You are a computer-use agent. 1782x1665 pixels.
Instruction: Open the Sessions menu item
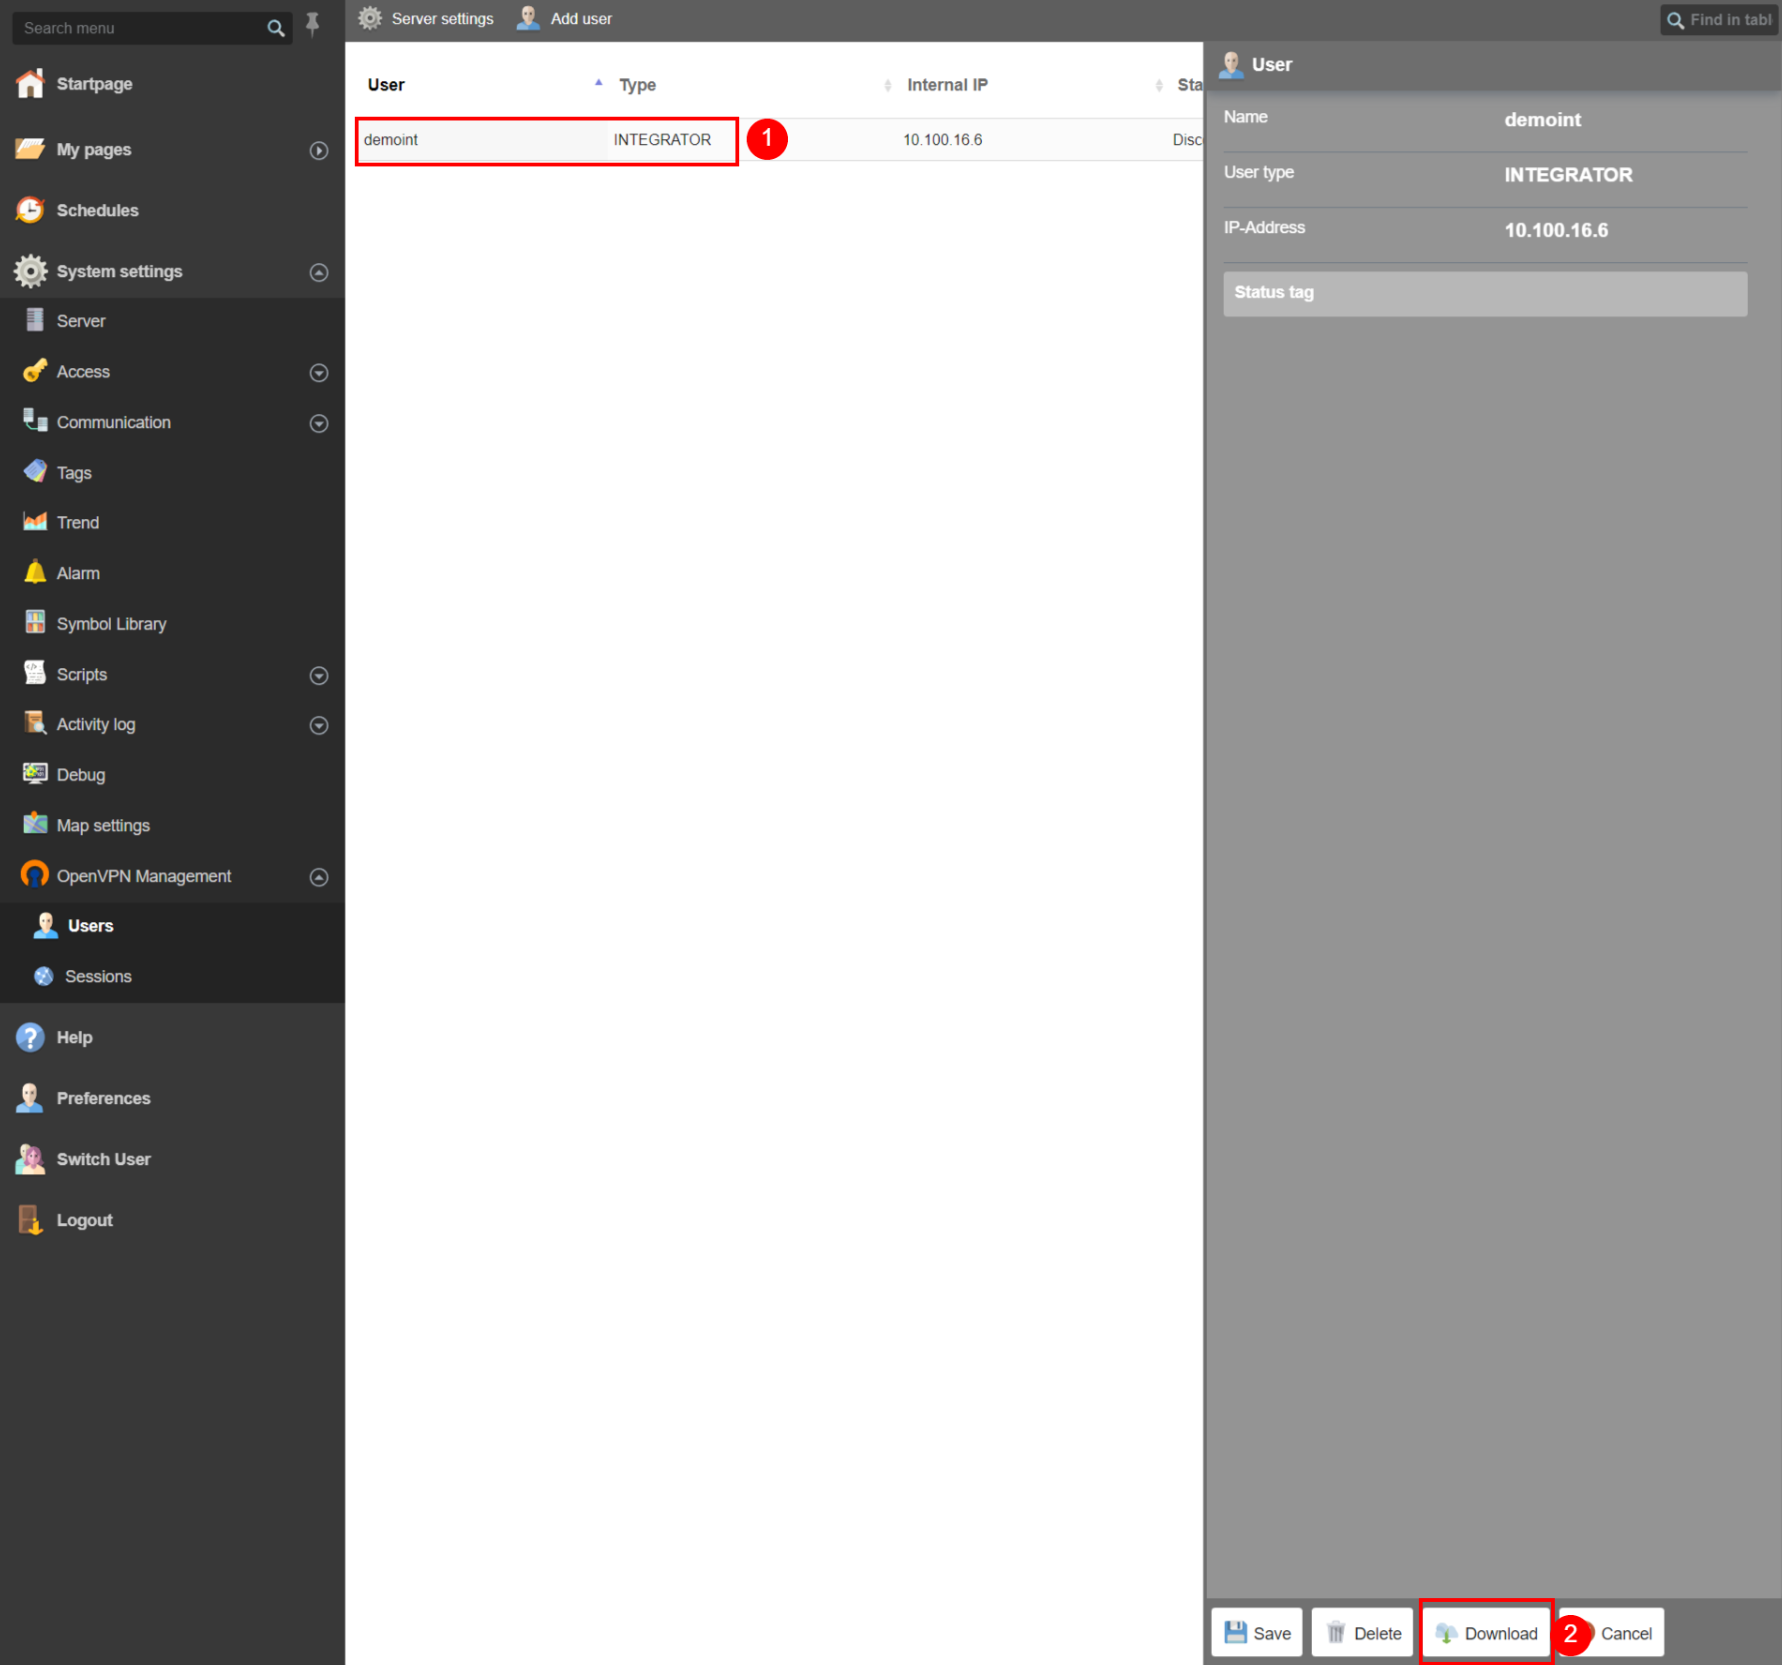click(x=172, y=976)
